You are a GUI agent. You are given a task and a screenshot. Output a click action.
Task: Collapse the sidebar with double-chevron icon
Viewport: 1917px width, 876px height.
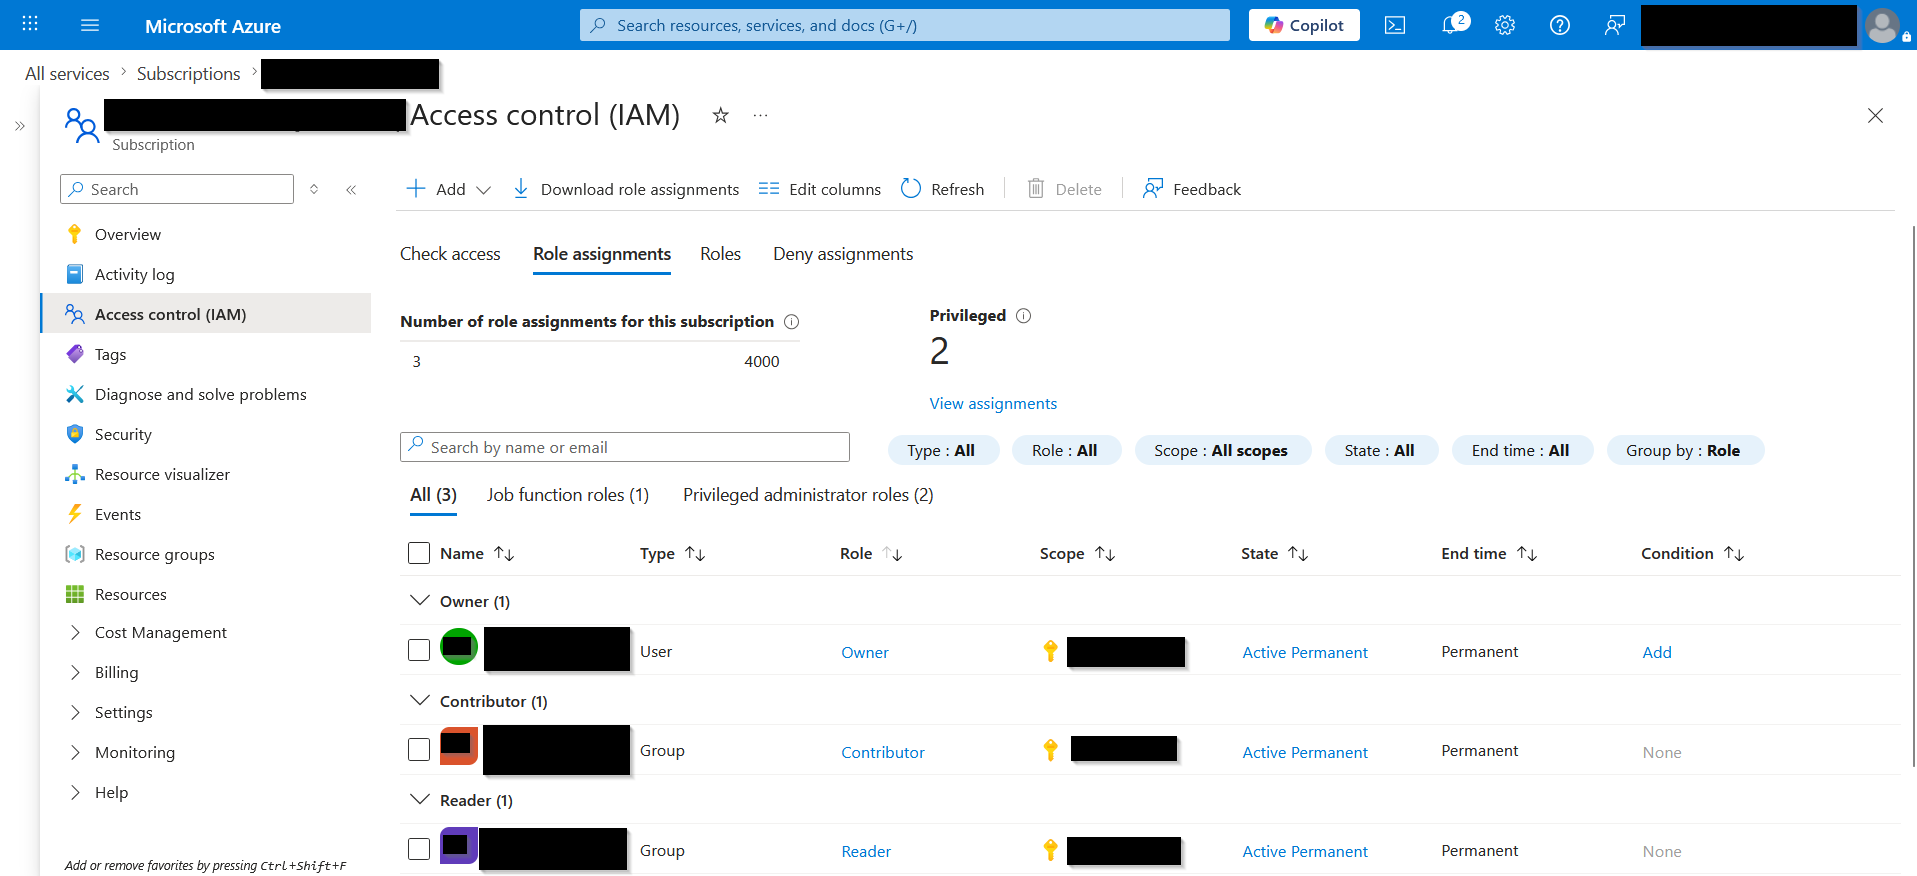pos(351,189)
